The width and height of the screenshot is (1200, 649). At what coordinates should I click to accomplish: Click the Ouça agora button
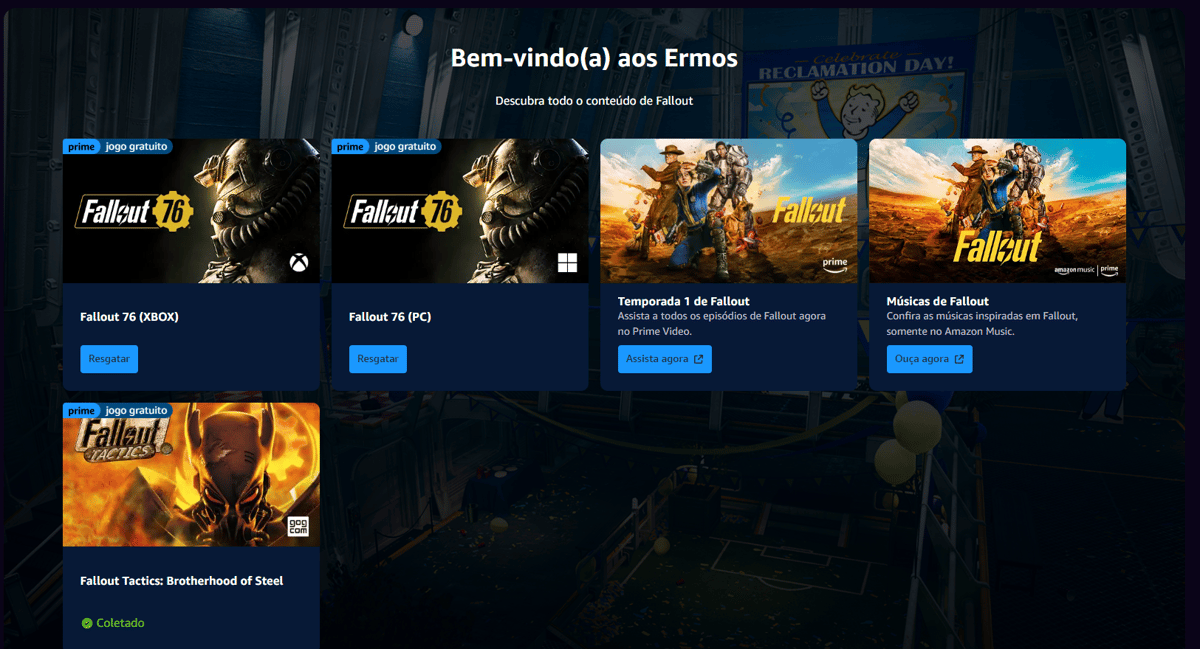pos(929,359)
